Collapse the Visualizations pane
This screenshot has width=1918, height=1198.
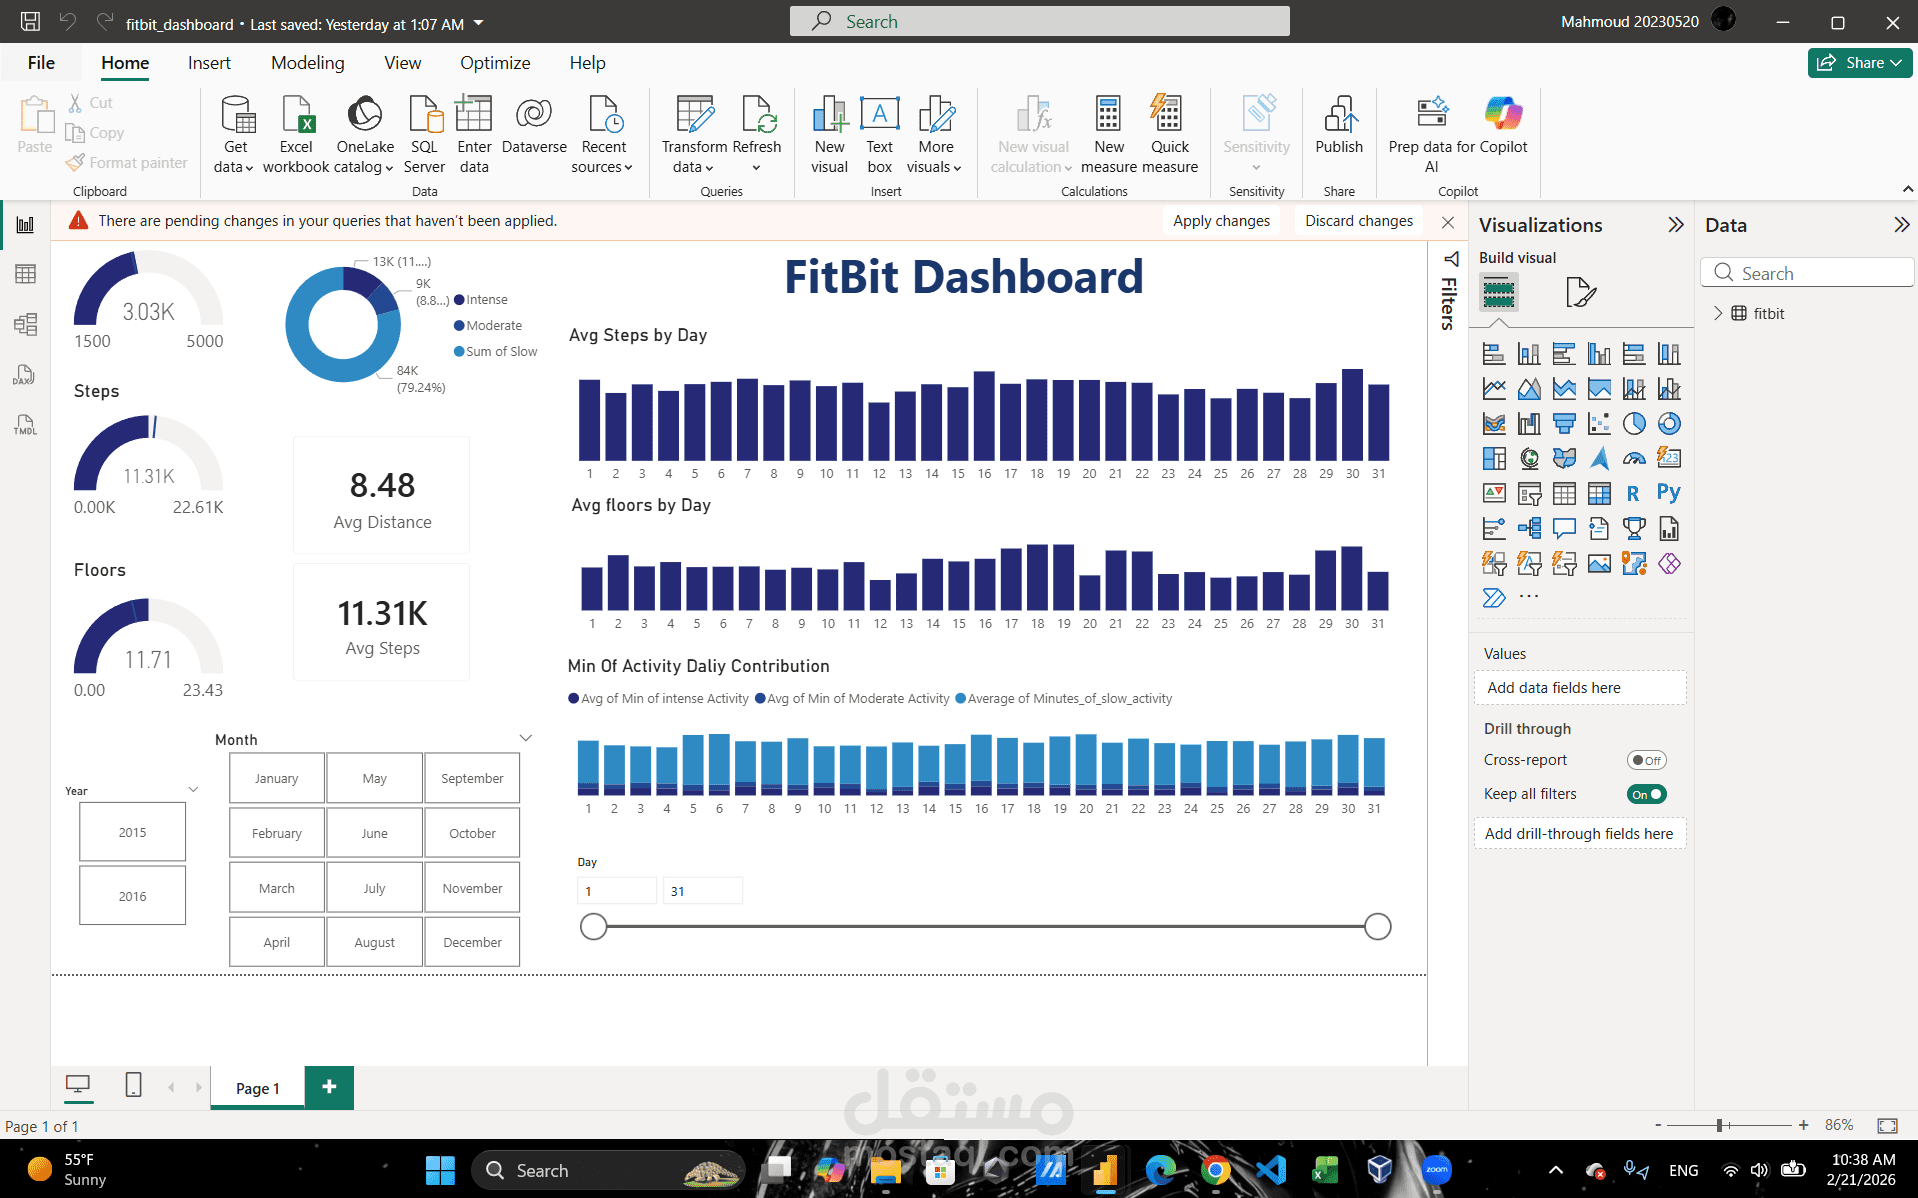pyautogui.click(x=1676, y=225)
